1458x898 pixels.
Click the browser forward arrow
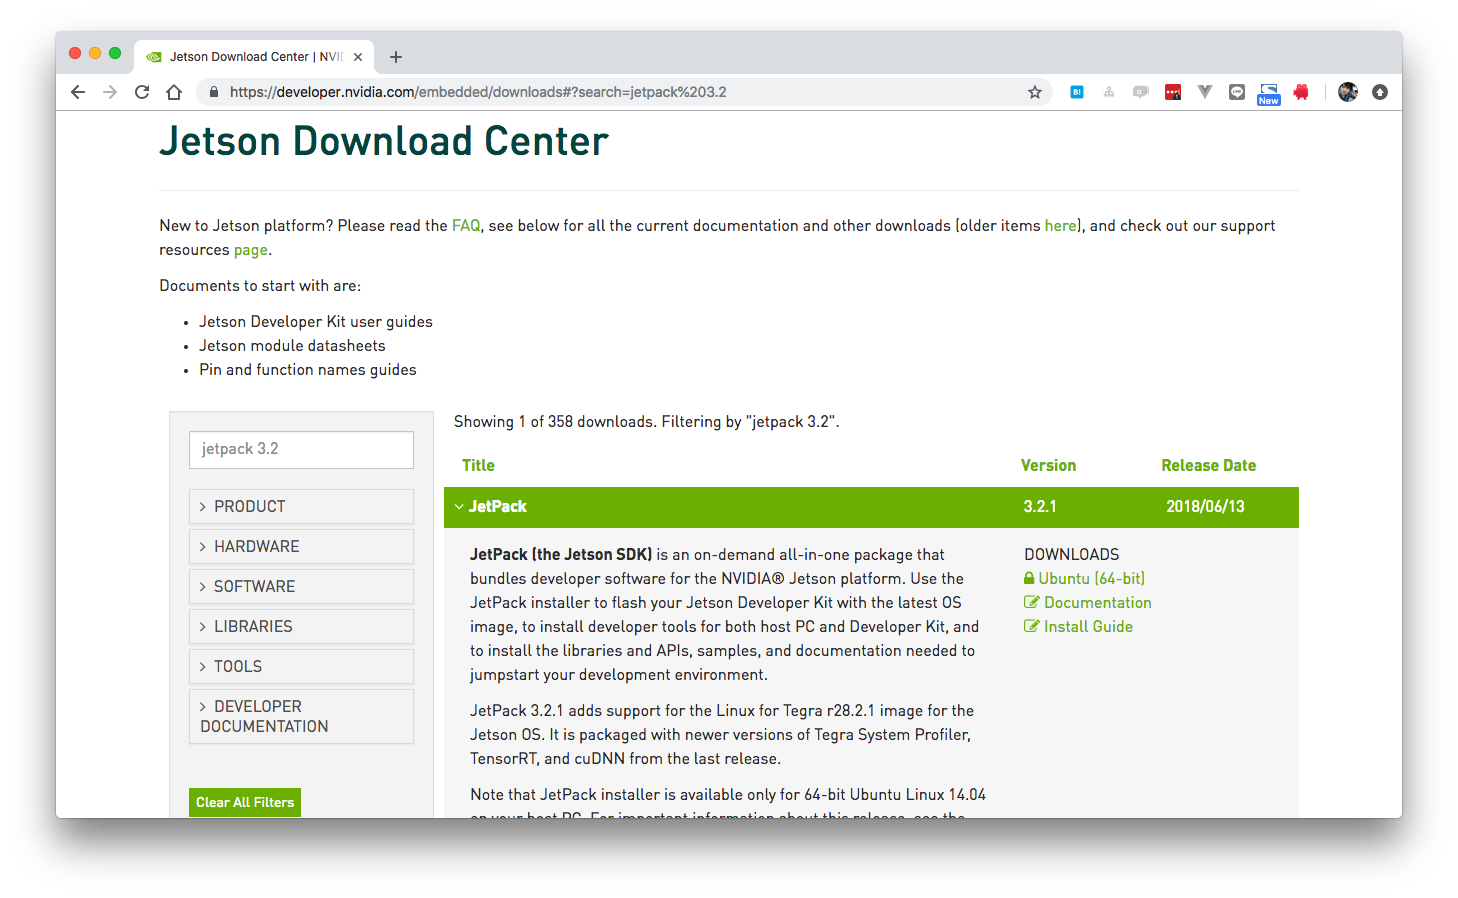110,92
